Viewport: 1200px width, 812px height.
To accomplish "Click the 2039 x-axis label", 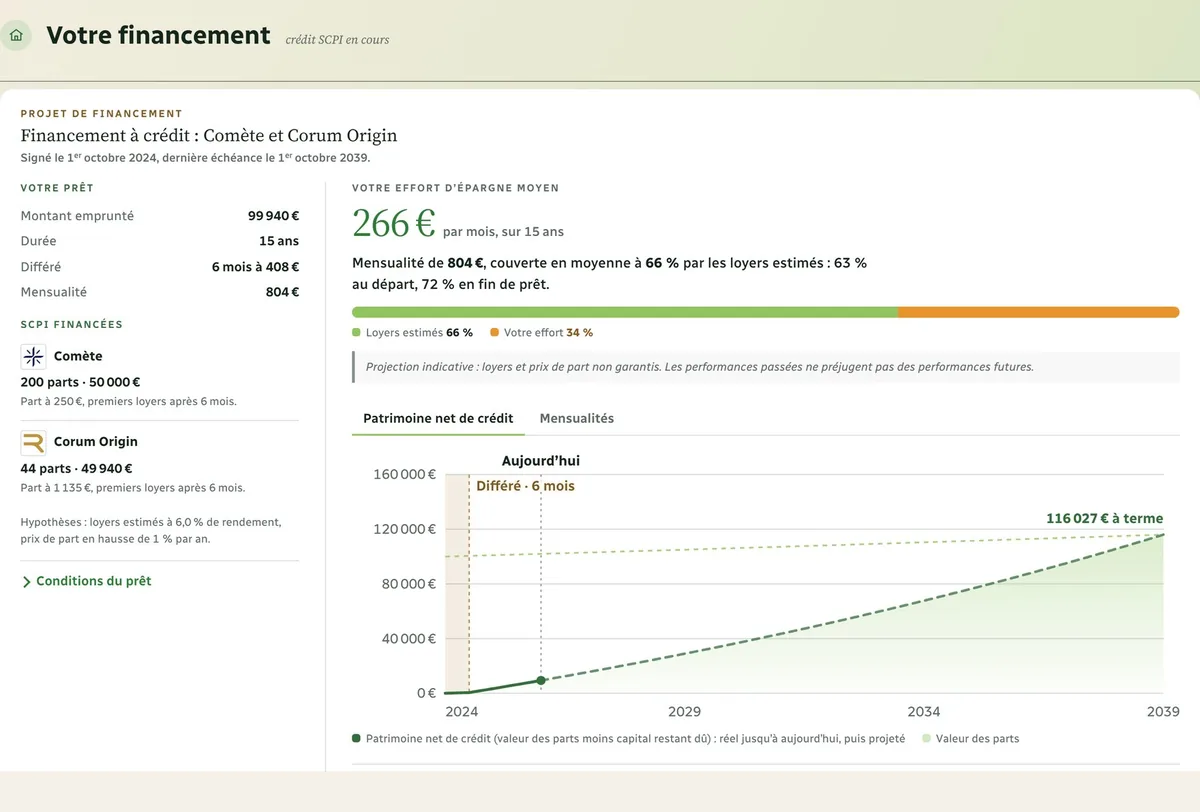I will click(1162, 712).
